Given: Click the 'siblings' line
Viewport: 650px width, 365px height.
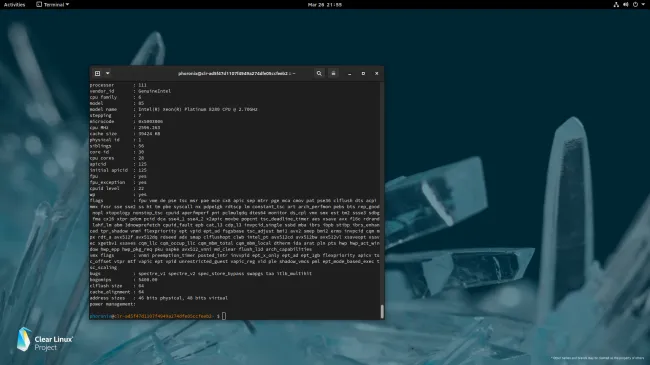Looking at the screenshot, I should 117,146.
